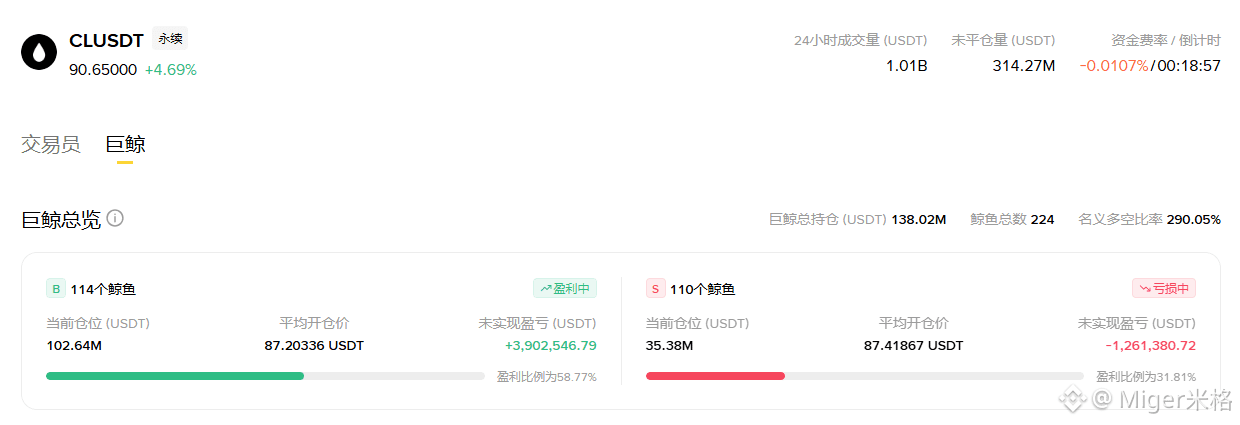Click the 名义多空比率 290.05% value
This screenshot has width=1240, height=425.
tap(1194, 219)
